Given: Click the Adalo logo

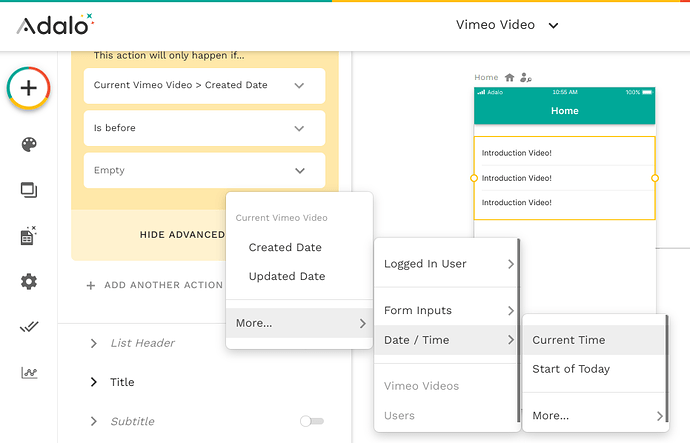Looking at the screenshot, I should pyautogui.click(x=55, y=24).
